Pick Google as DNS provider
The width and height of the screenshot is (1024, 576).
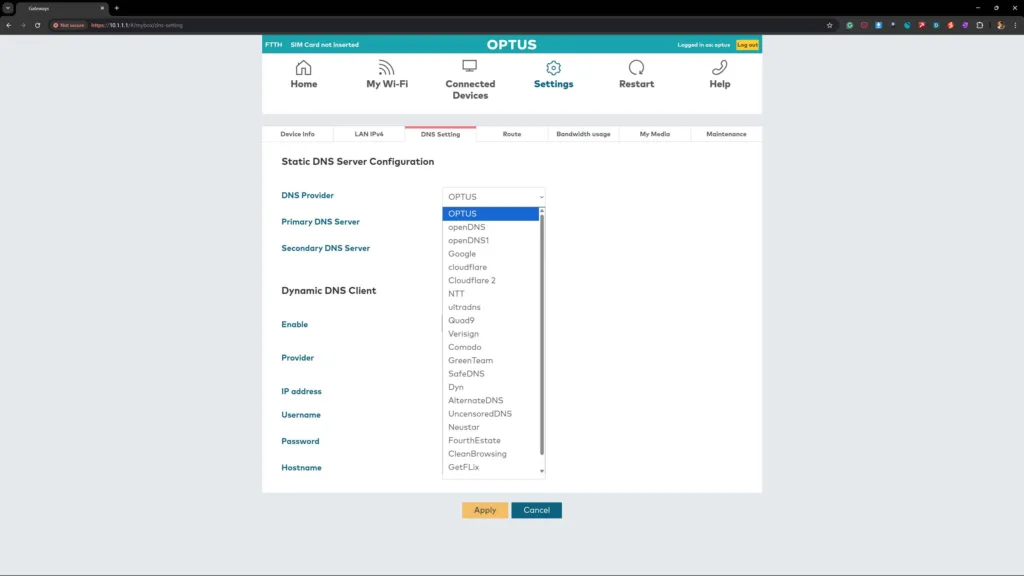click(490, 253)
